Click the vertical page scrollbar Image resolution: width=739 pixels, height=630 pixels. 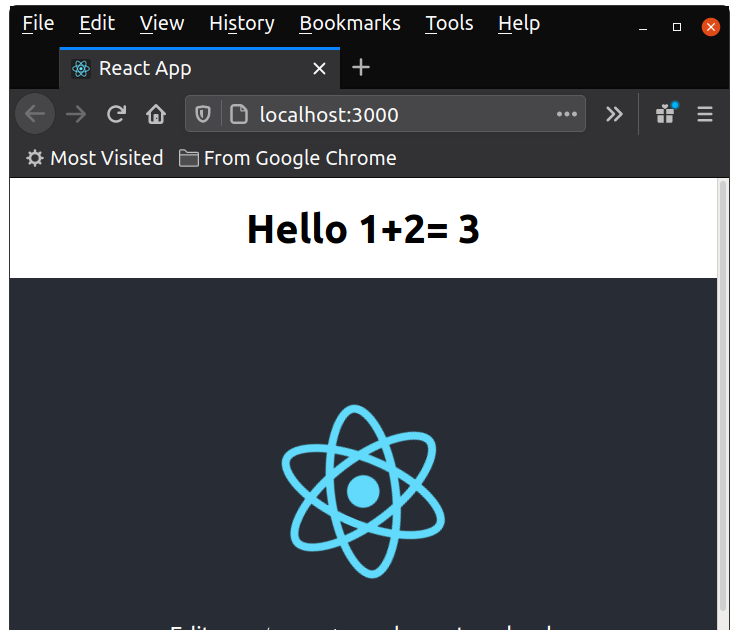click(723, 396)
